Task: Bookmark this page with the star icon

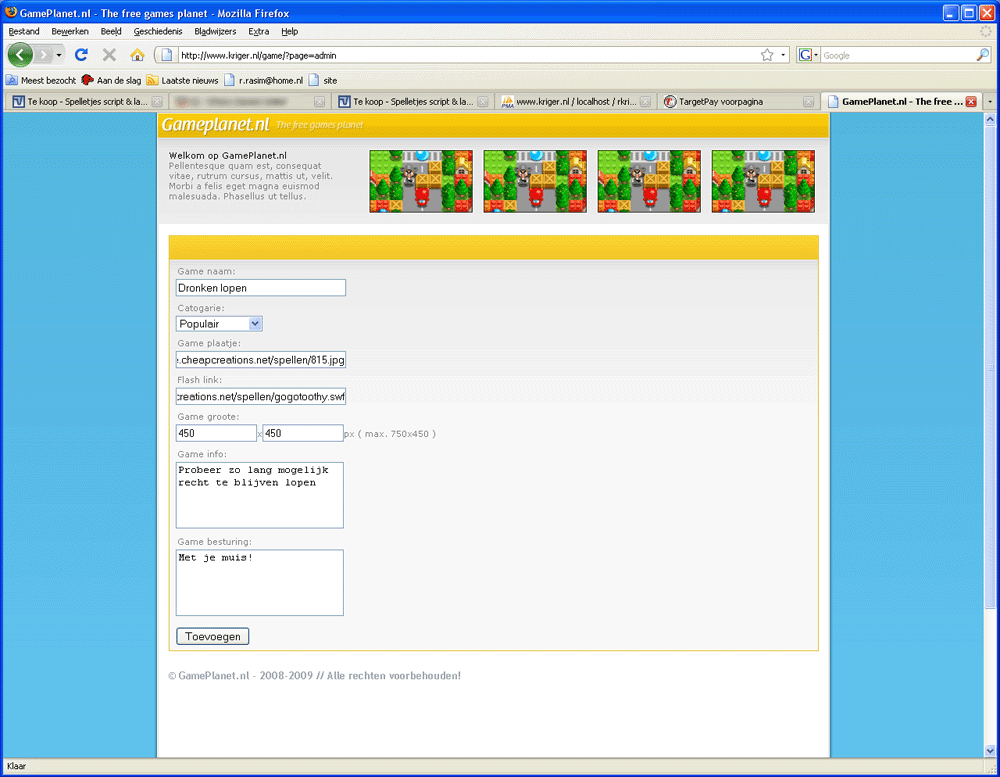Action: [767, 56]
